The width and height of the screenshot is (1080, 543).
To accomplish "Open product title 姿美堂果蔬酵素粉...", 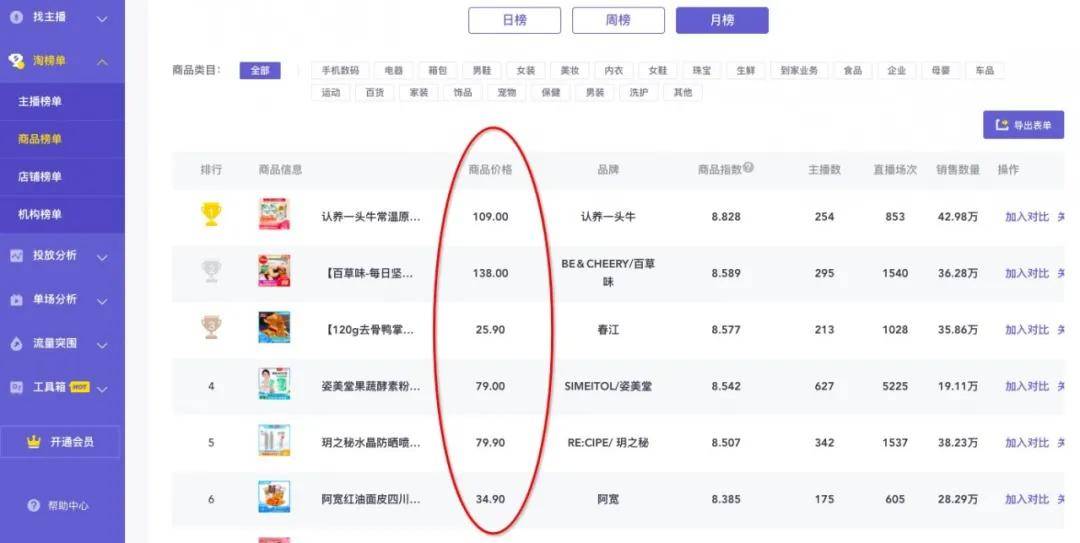I will pos(371,386).
